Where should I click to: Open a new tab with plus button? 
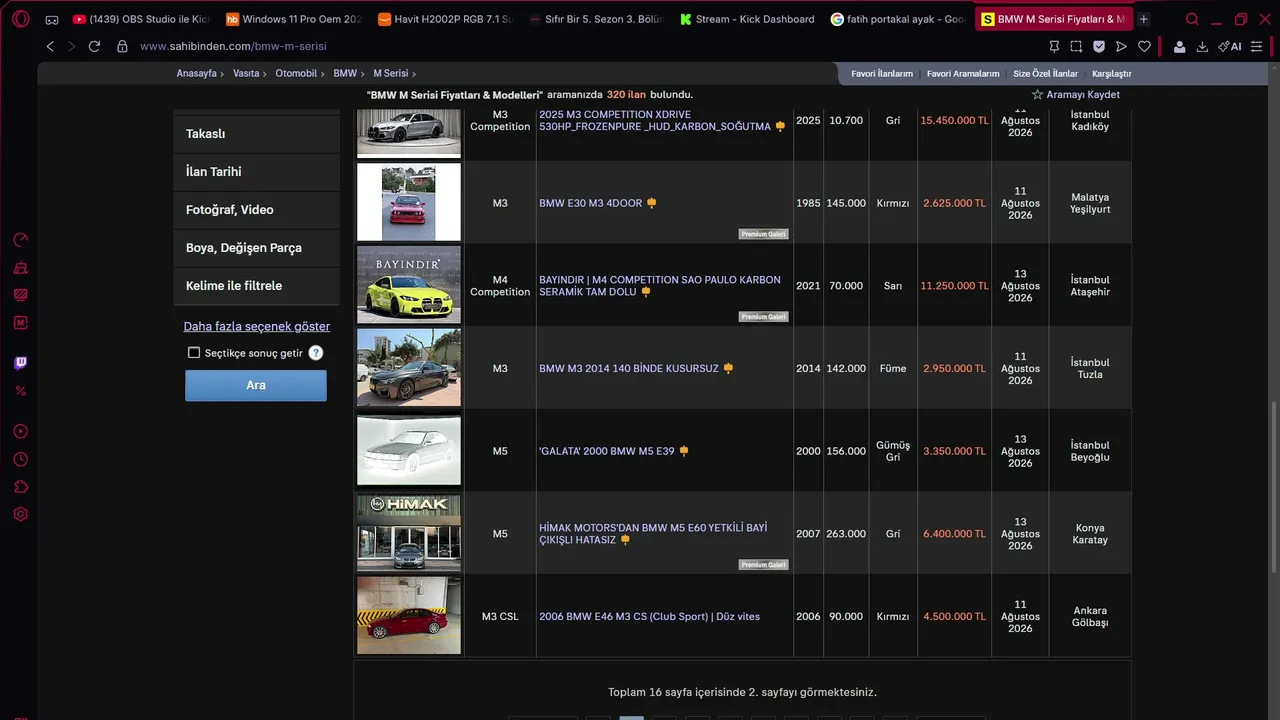1144,19
